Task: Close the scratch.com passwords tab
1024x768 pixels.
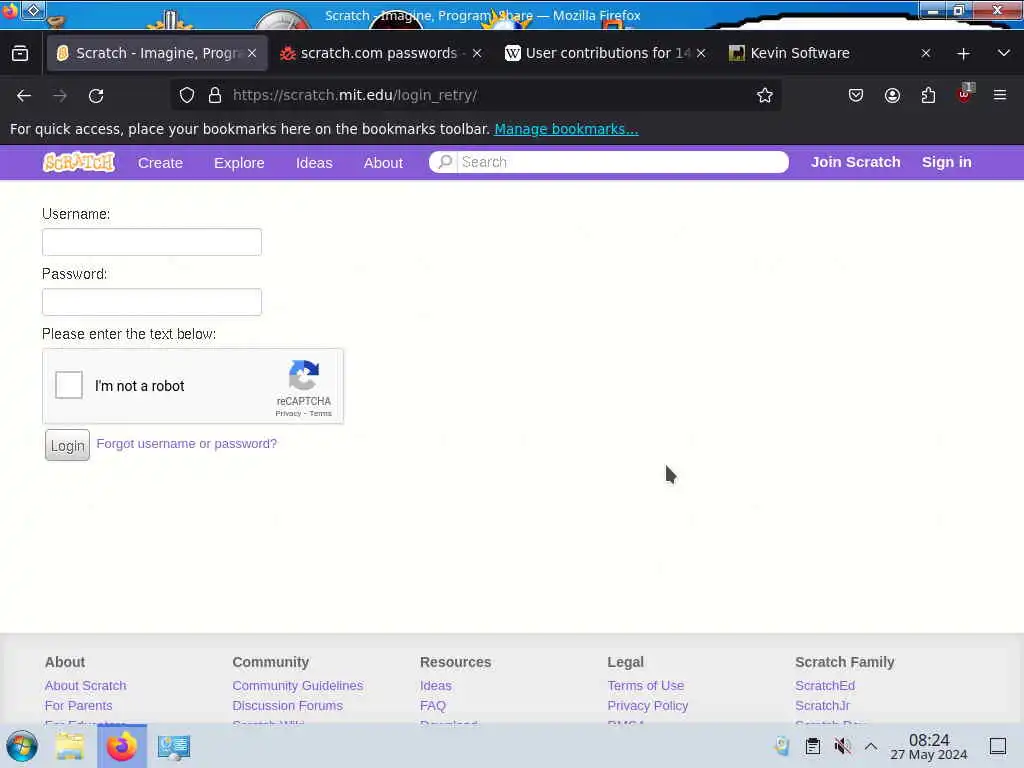Action: (x=477, y=53)
